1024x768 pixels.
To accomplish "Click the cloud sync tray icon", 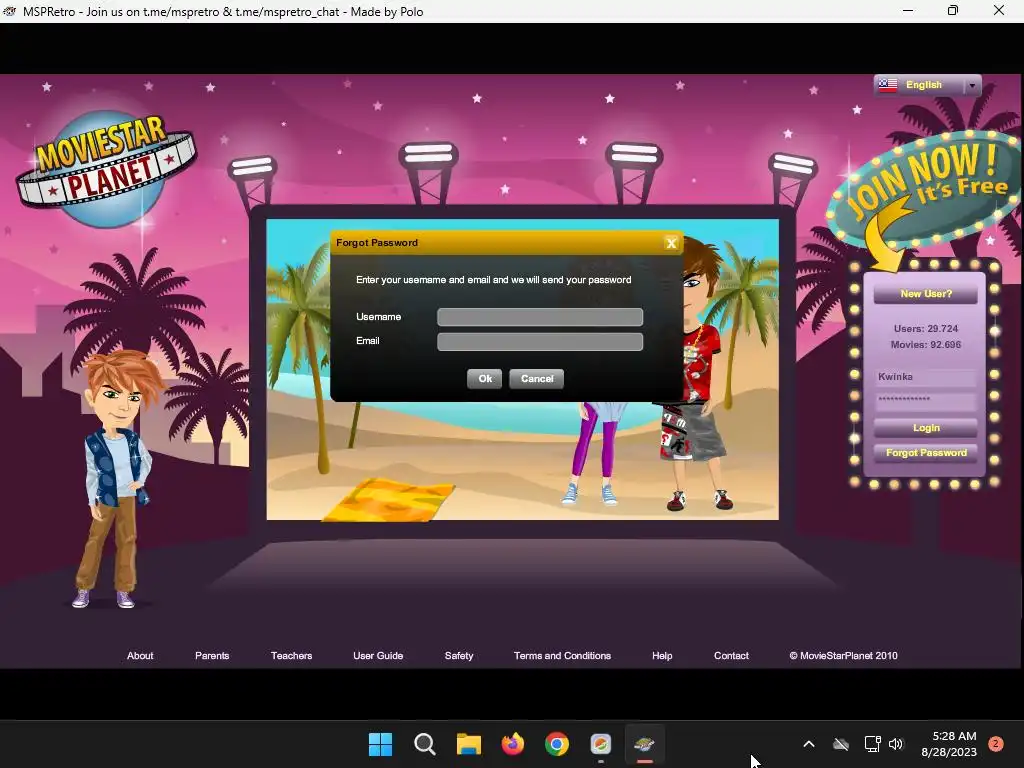I will (x=840, y=744).
